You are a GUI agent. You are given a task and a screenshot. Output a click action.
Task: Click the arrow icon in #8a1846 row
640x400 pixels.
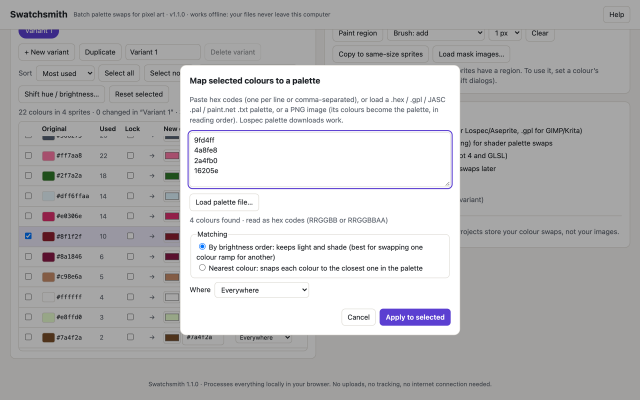152,257
